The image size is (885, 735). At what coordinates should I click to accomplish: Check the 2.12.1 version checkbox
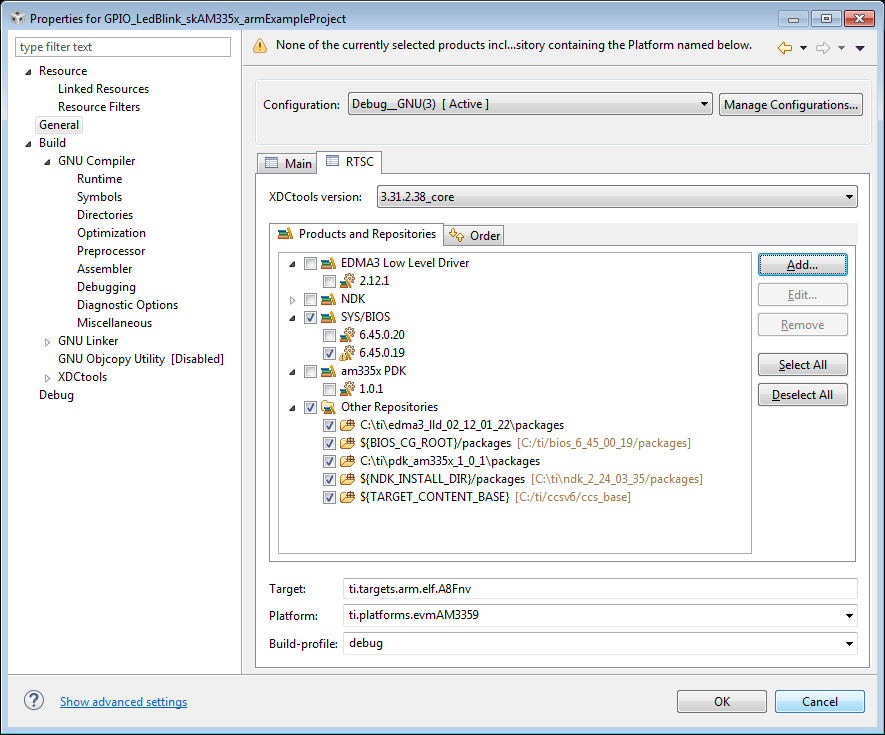pos(329,281)
